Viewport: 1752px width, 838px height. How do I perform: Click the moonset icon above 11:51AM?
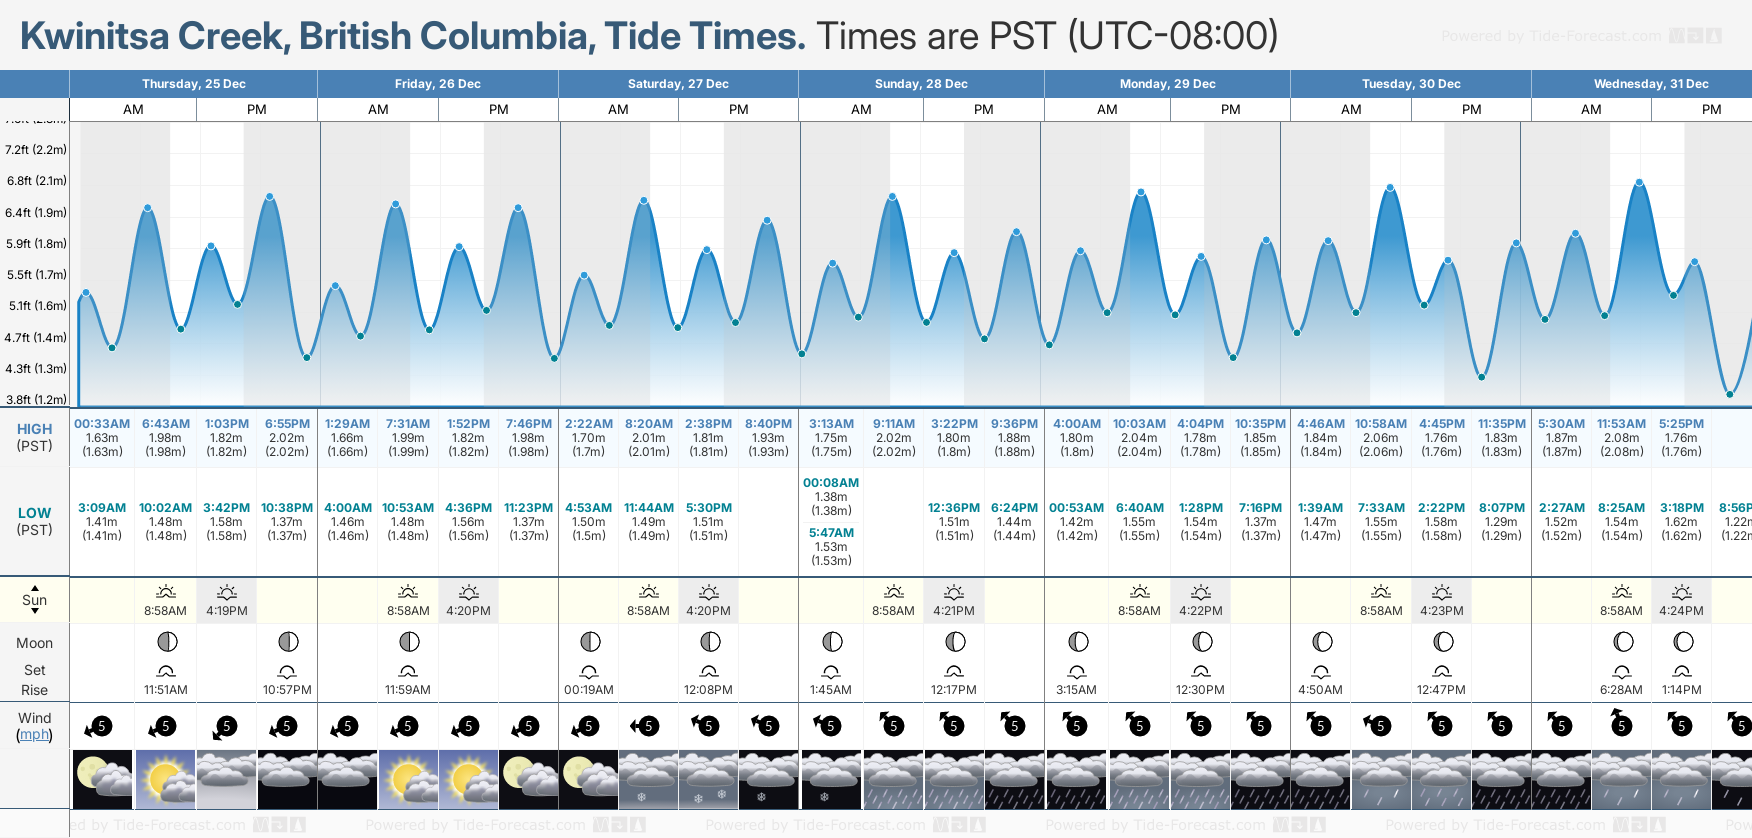[166, 670]
